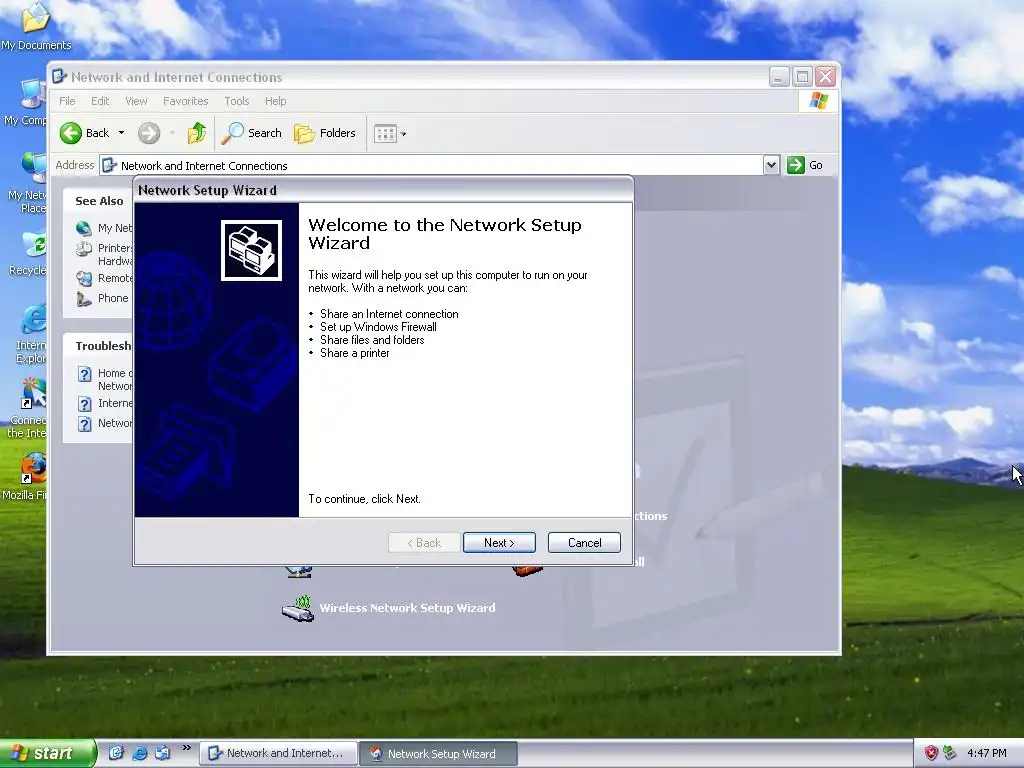Open the Remote link in See Also
The image size is (1024, 768).
coord(115,278)
